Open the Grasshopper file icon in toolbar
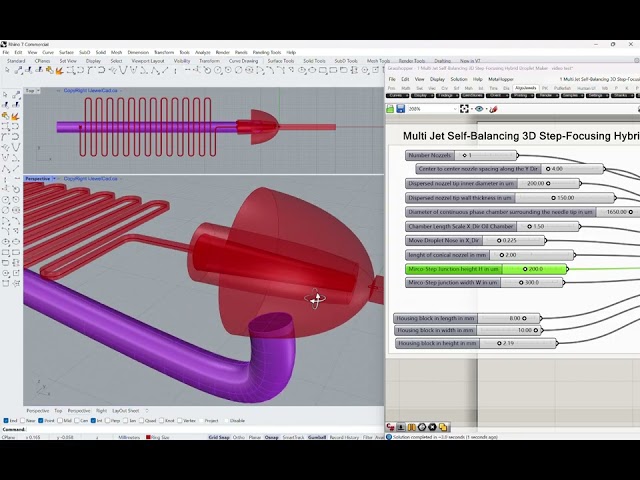Viewport: 640px width, 480px height. click(x=390, y=109)
